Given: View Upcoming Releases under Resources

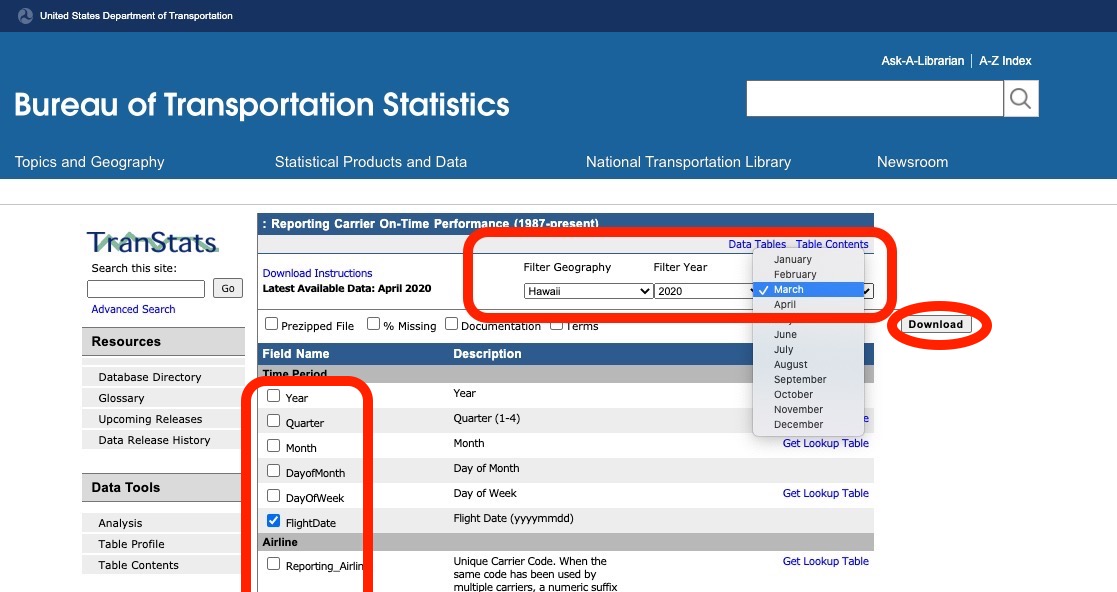Looking at the screenshot, I should pos(150,419).
